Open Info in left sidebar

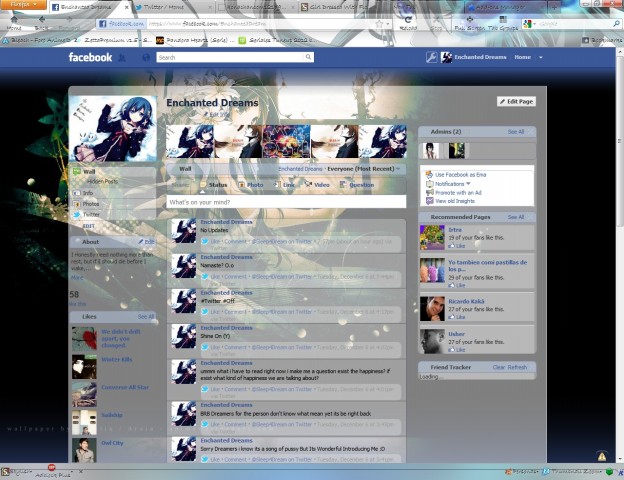[114, 193]
